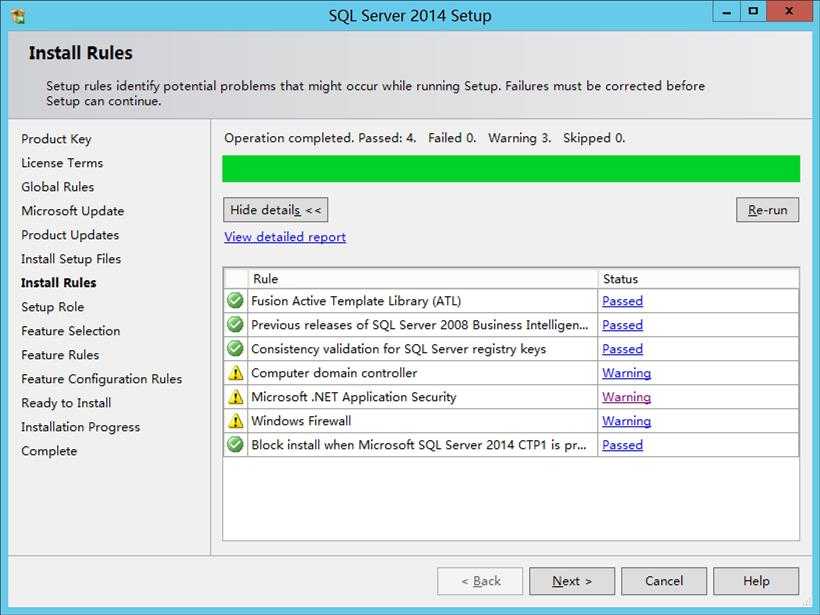Select Microsoft Update step in sidebar
This screenshot has width=820, height=615.
click(x=73, y=211)
